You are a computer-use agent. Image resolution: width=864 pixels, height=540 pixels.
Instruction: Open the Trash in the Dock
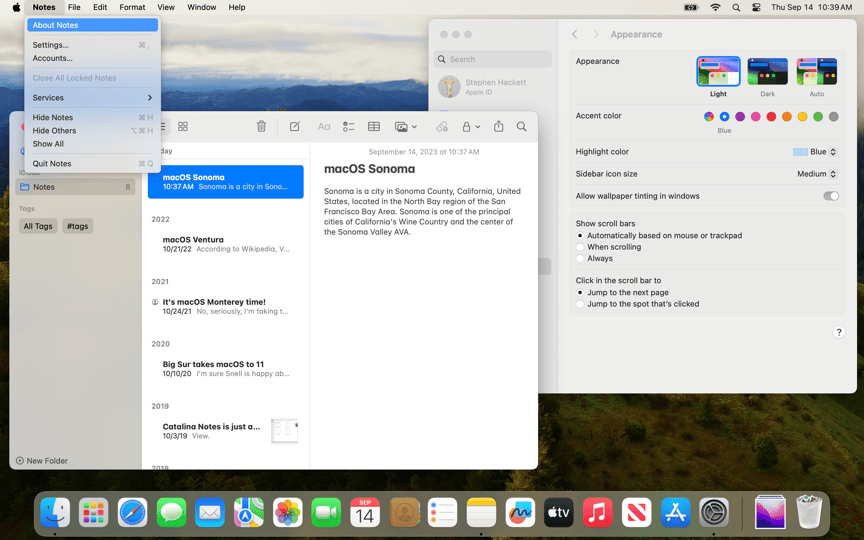(809, 512)
